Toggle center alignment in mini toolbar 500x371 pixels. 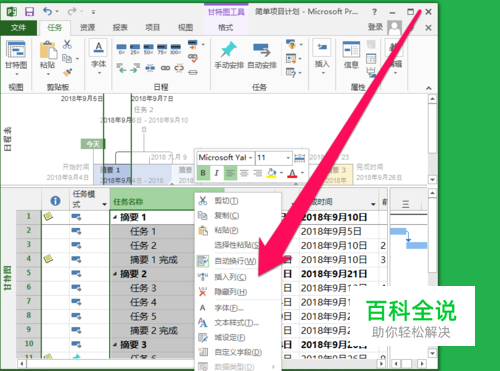pyautogui.click(x=244, y=173)
